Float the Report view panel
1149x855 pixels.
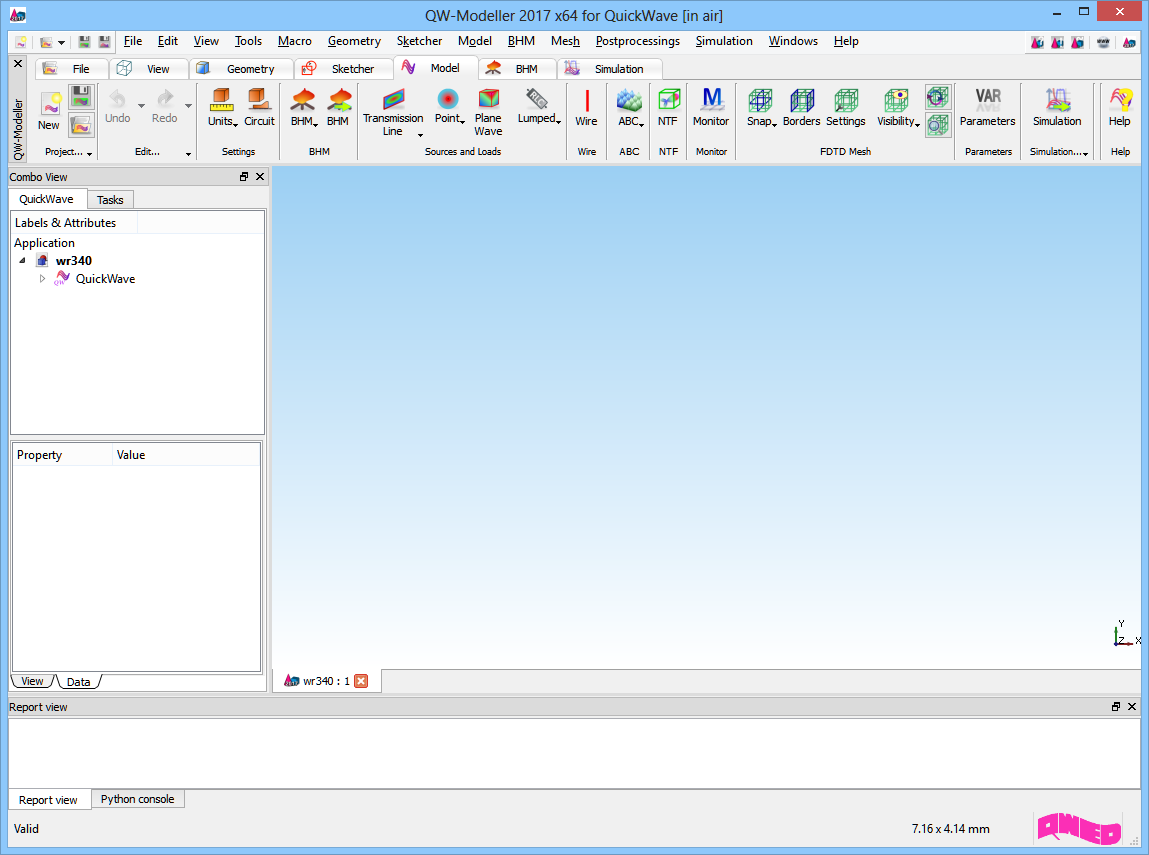point(1116,707)
